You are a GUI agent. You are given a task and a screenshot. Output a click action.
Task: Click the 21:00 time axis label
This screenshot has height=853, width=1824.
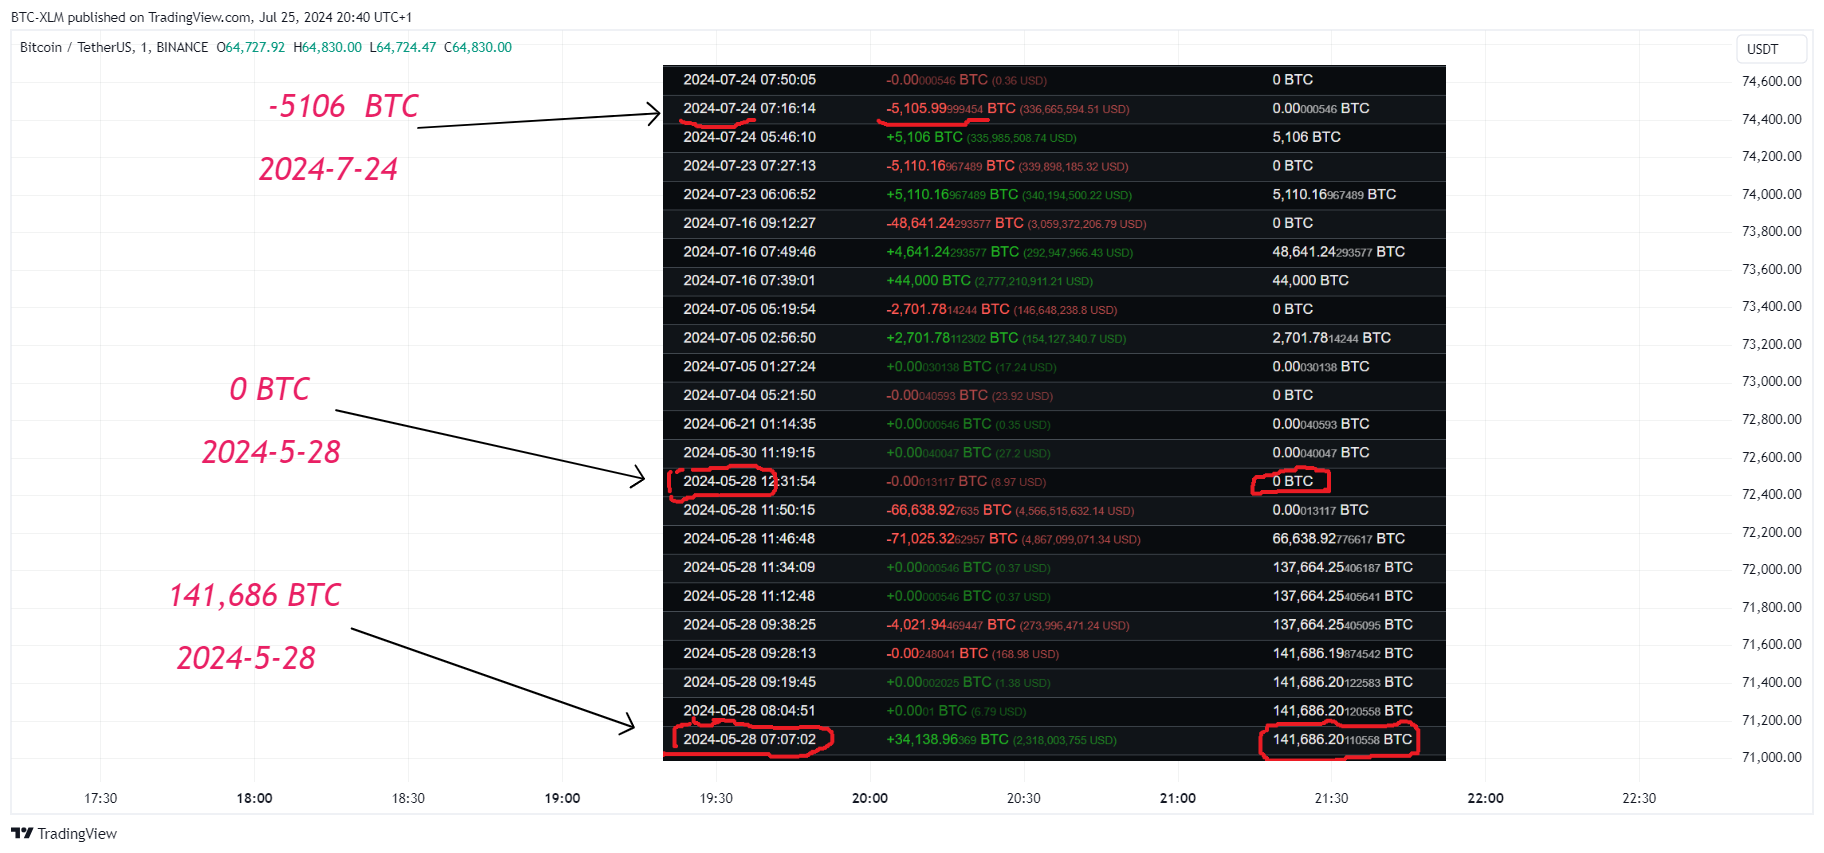tap(1178, 798)
